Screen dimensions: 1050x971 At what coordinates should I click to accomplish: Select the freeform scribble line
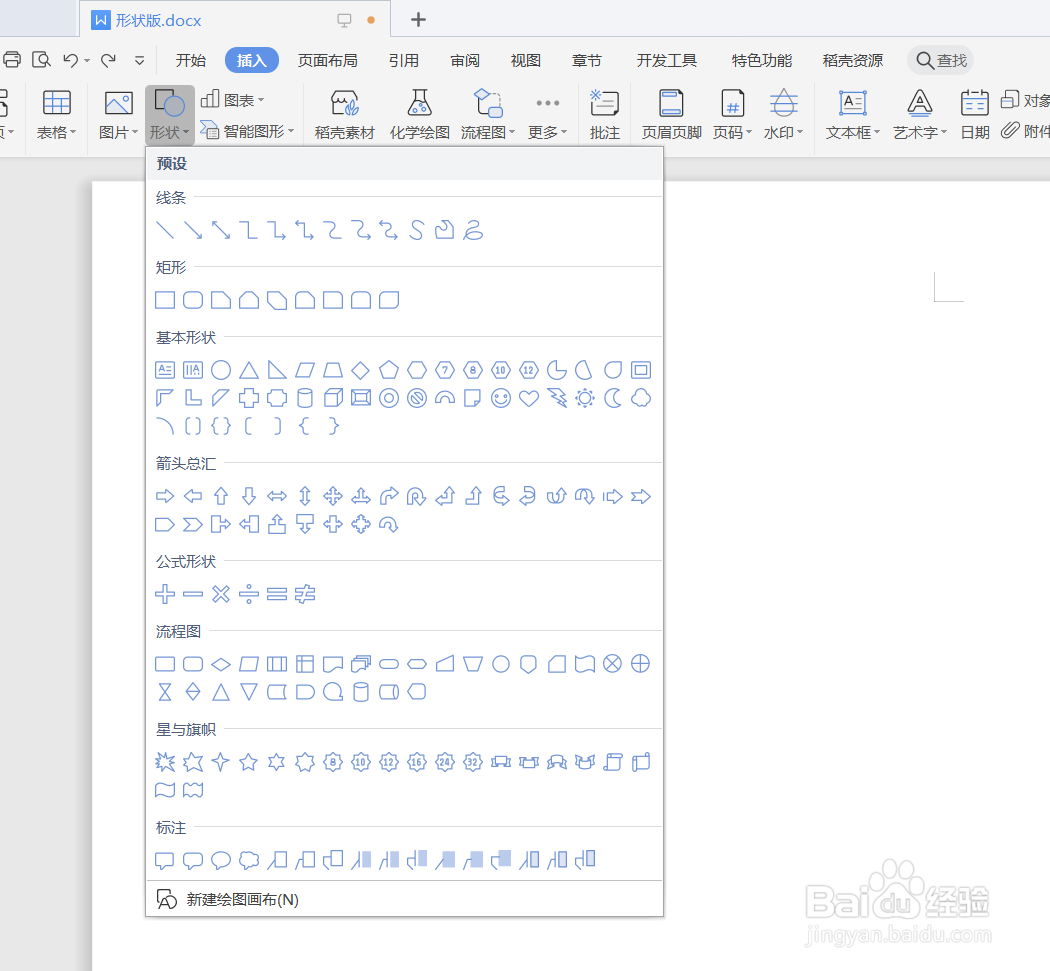point(473,230)
